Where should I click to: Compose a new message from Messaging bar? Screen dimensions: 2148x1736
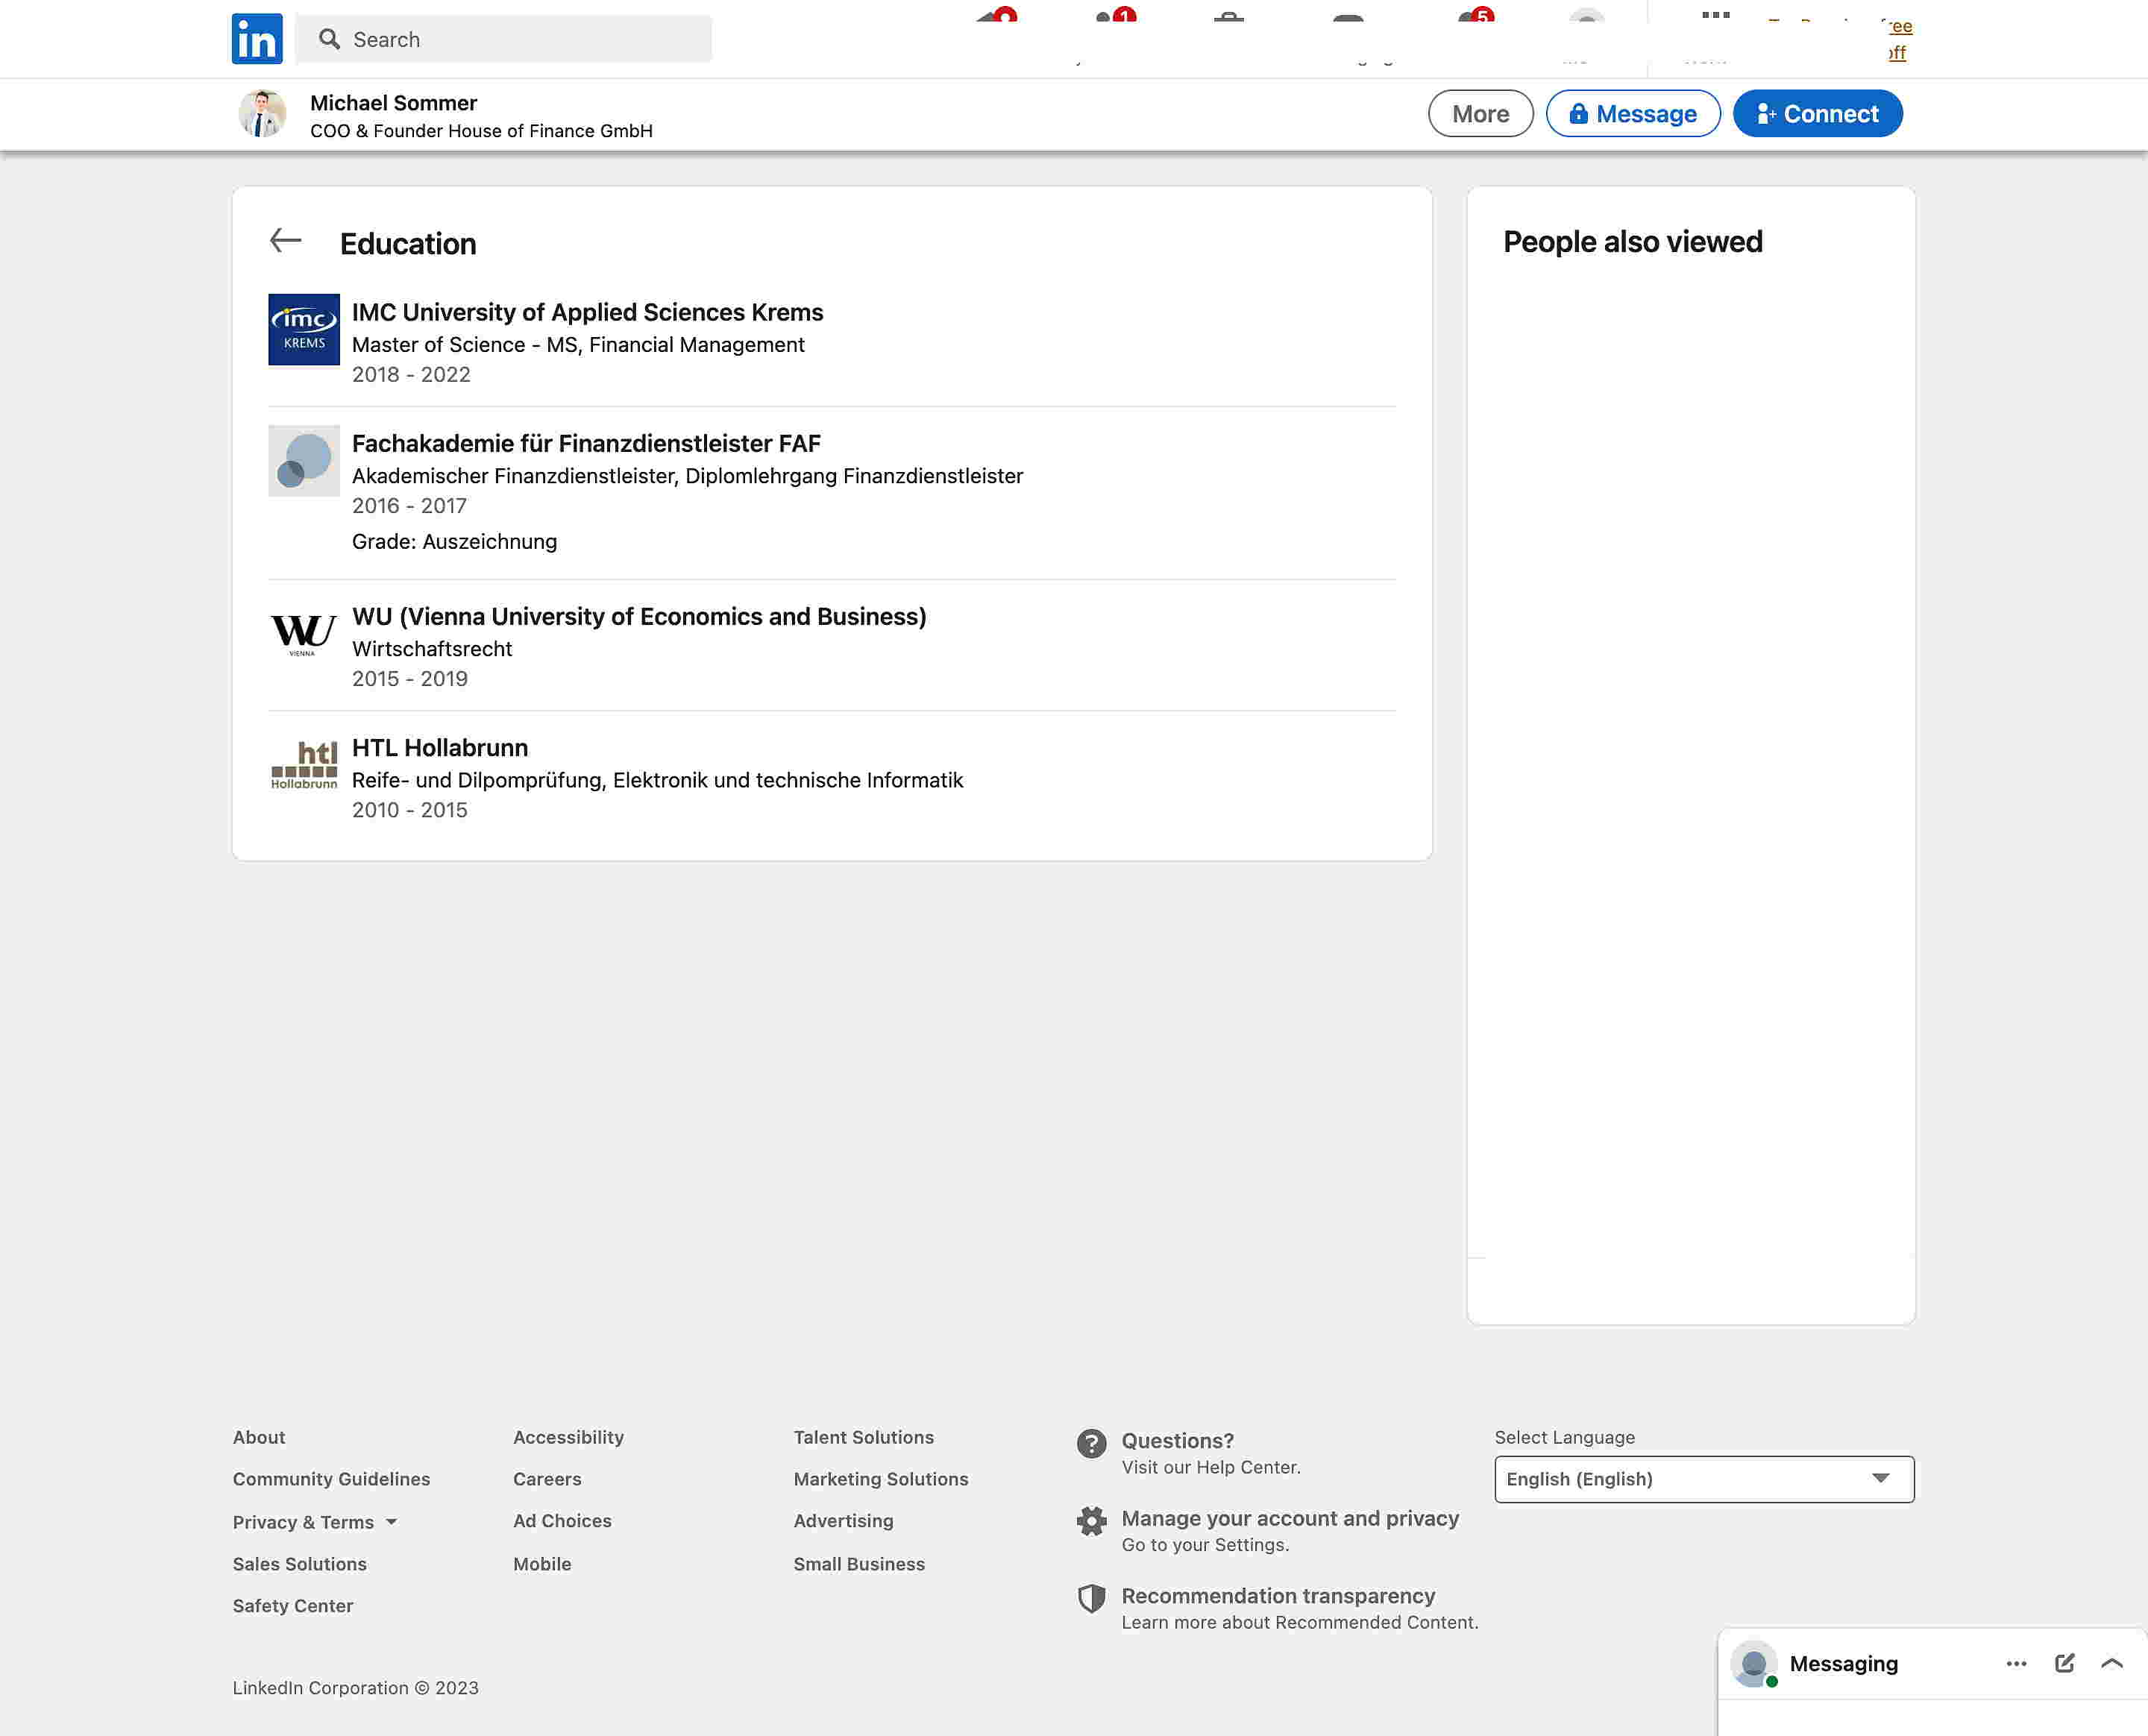2064,1663
